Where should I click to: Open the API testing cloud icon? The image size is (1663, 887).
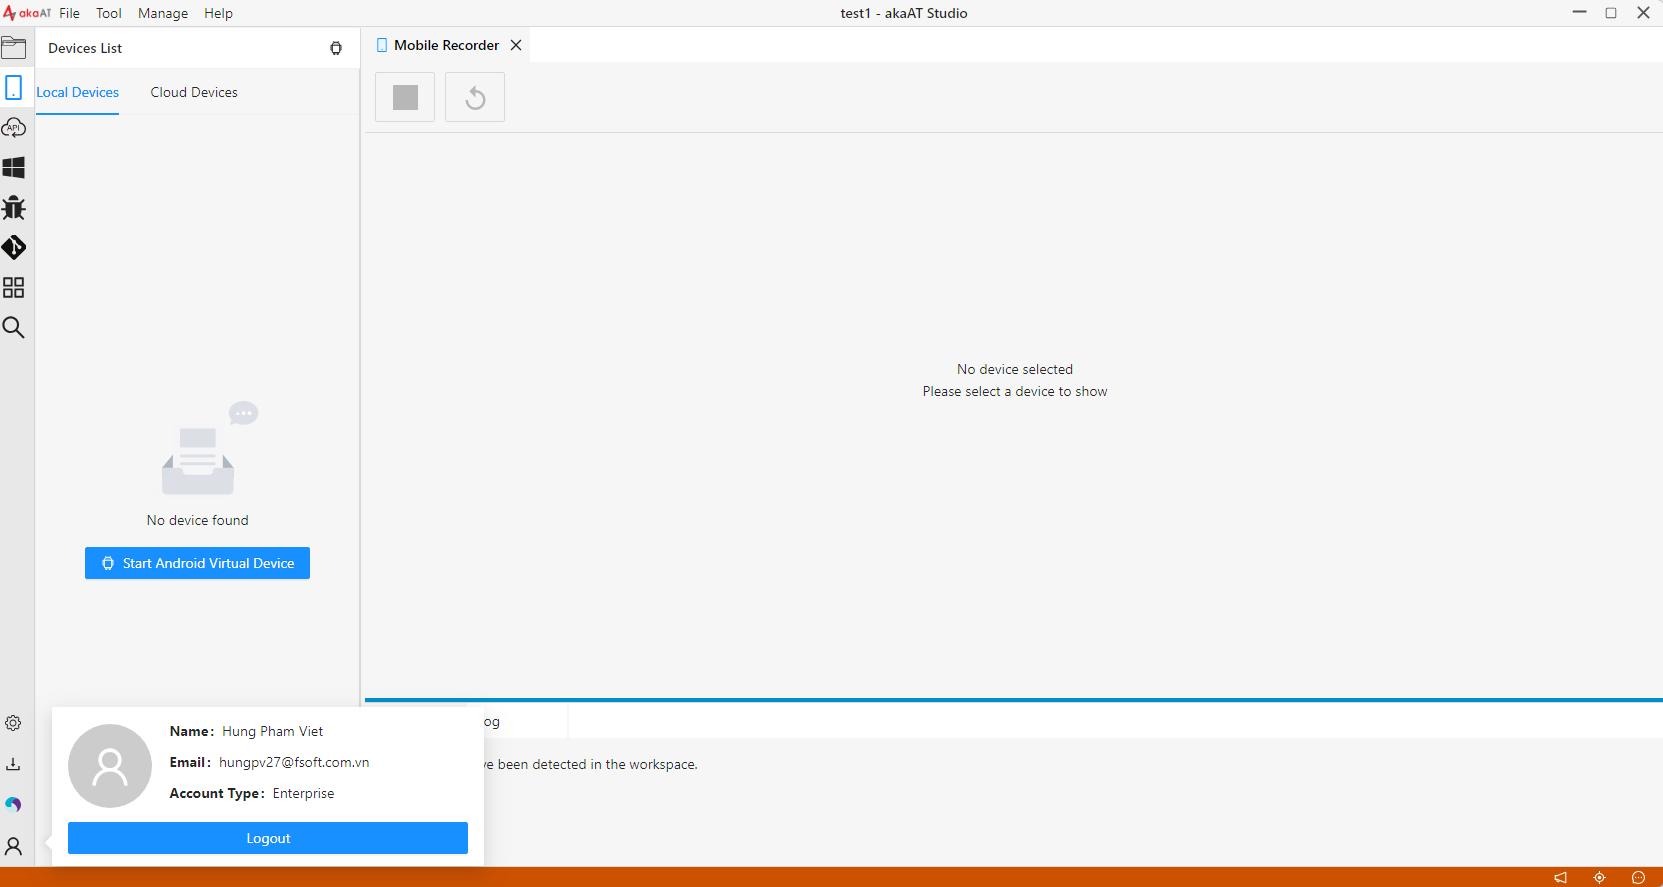pos(14,128)
